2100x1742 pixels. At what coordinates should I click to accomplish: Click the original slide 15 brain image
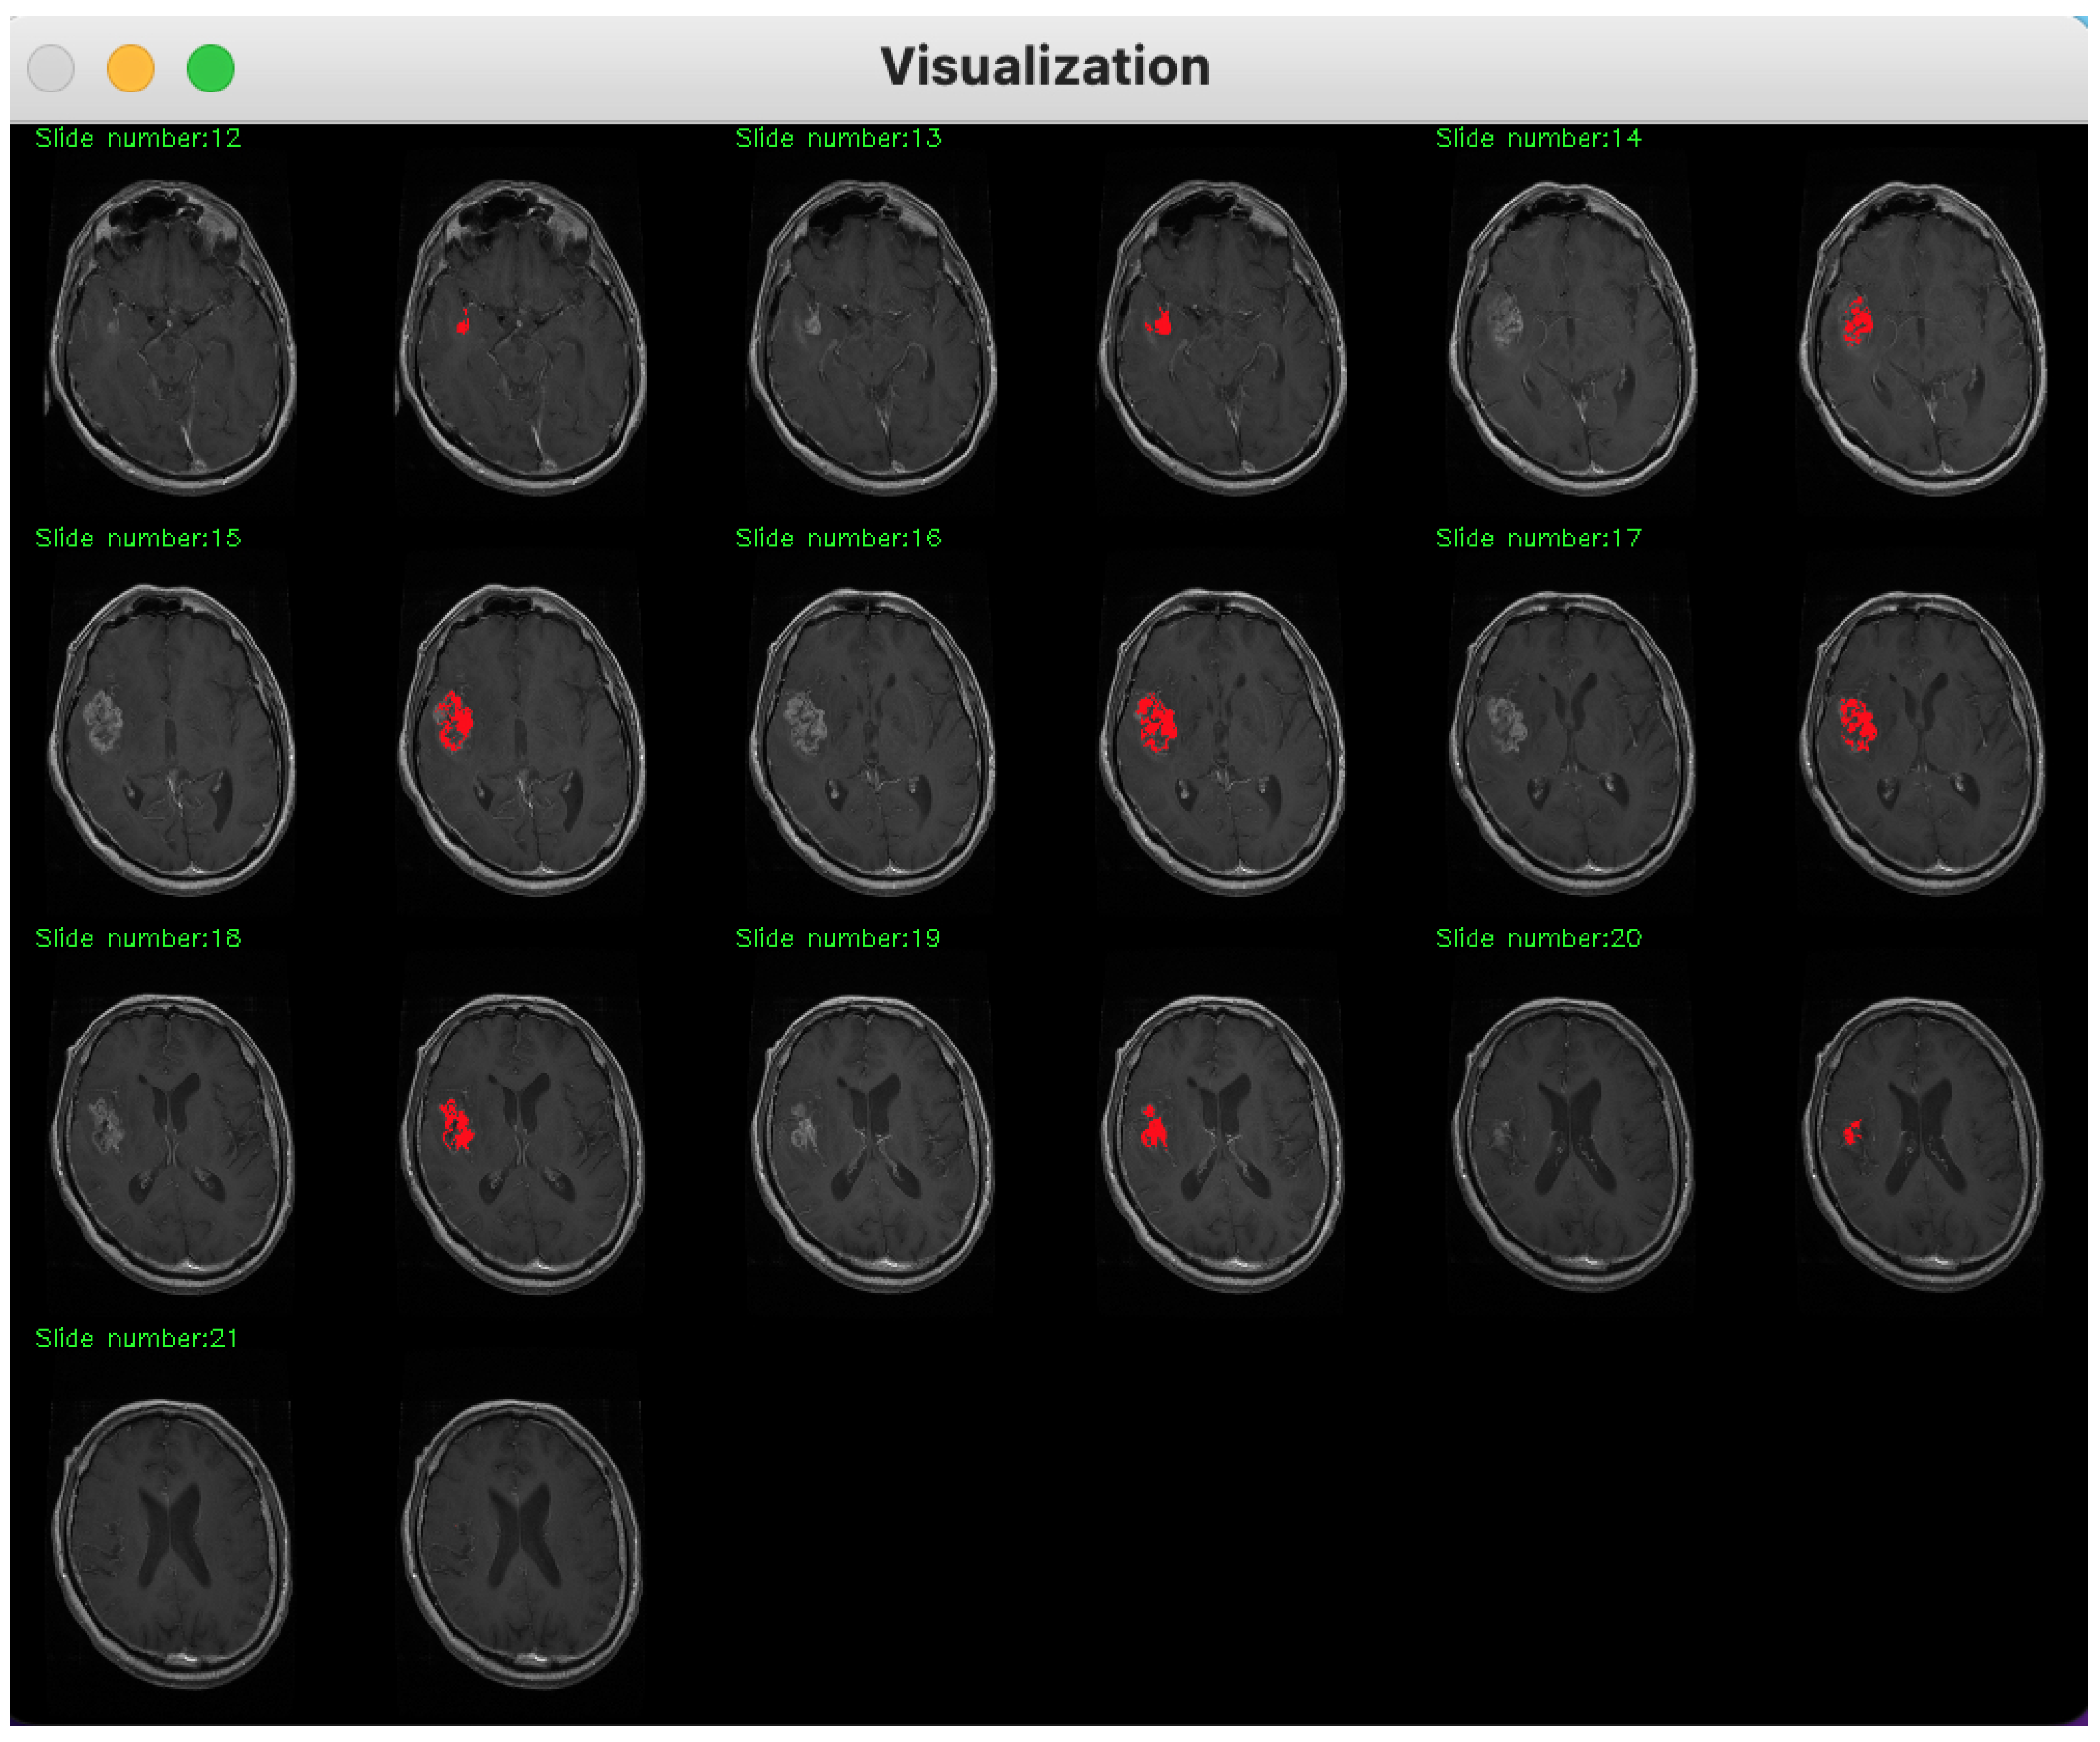[172, 739]
